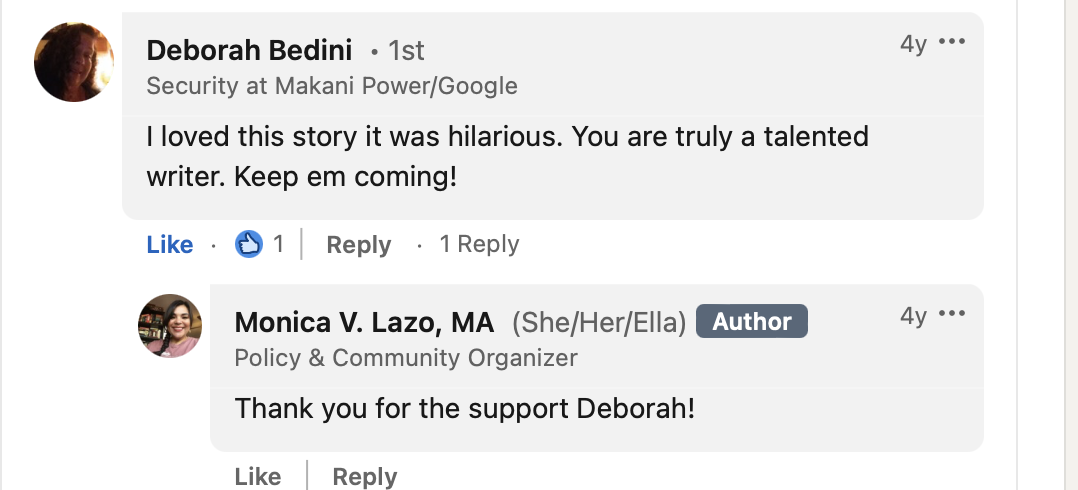Open Deborah Bedini's profile photo
The width and height of the screenshot is (1078, 490).
[74, 62]
